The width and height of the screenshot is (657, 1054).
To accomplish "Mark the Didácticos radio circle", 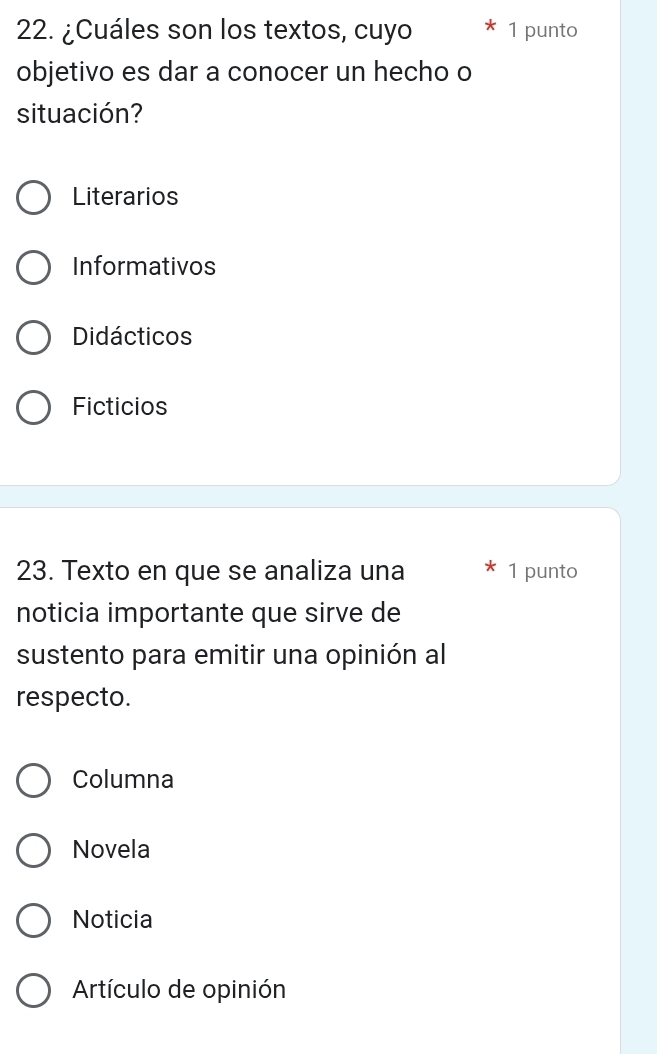I will coord(34,338).
